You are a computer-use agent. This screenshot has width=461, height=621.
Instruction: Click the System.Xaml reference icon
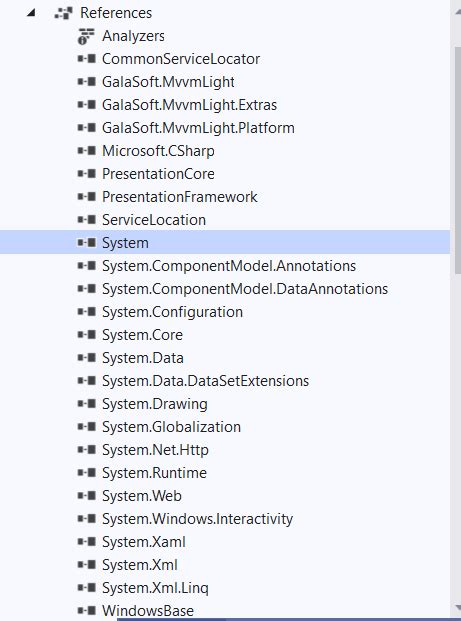(x=87, y=541)
